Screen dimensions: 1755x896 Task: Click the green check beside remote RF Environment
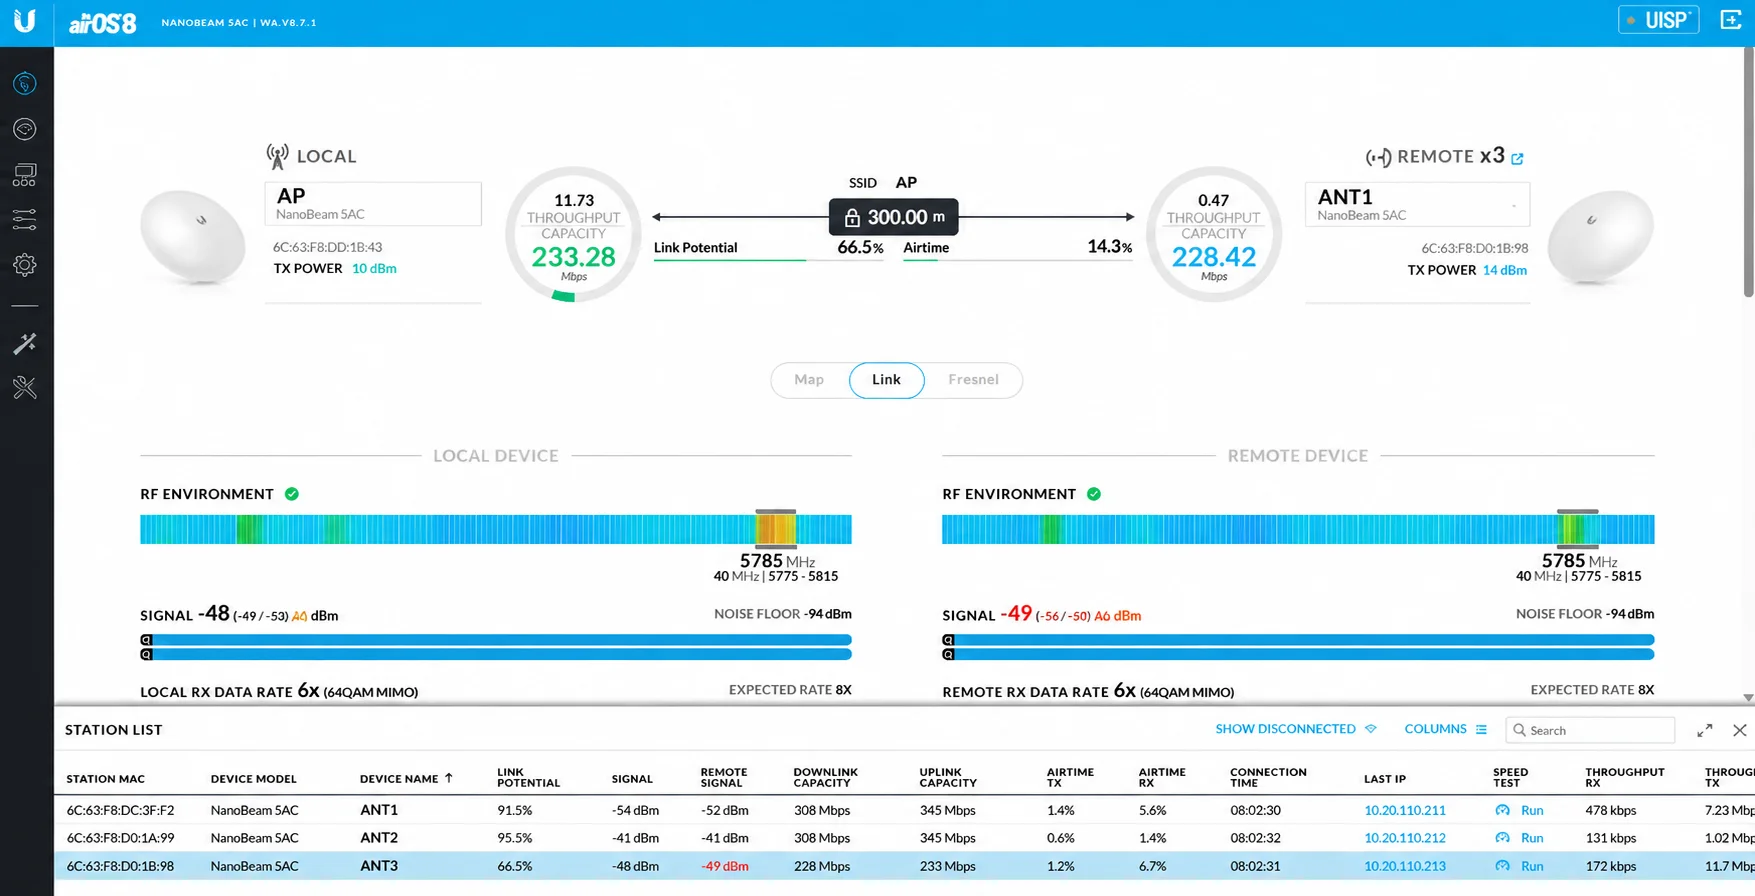point(1094,494)
